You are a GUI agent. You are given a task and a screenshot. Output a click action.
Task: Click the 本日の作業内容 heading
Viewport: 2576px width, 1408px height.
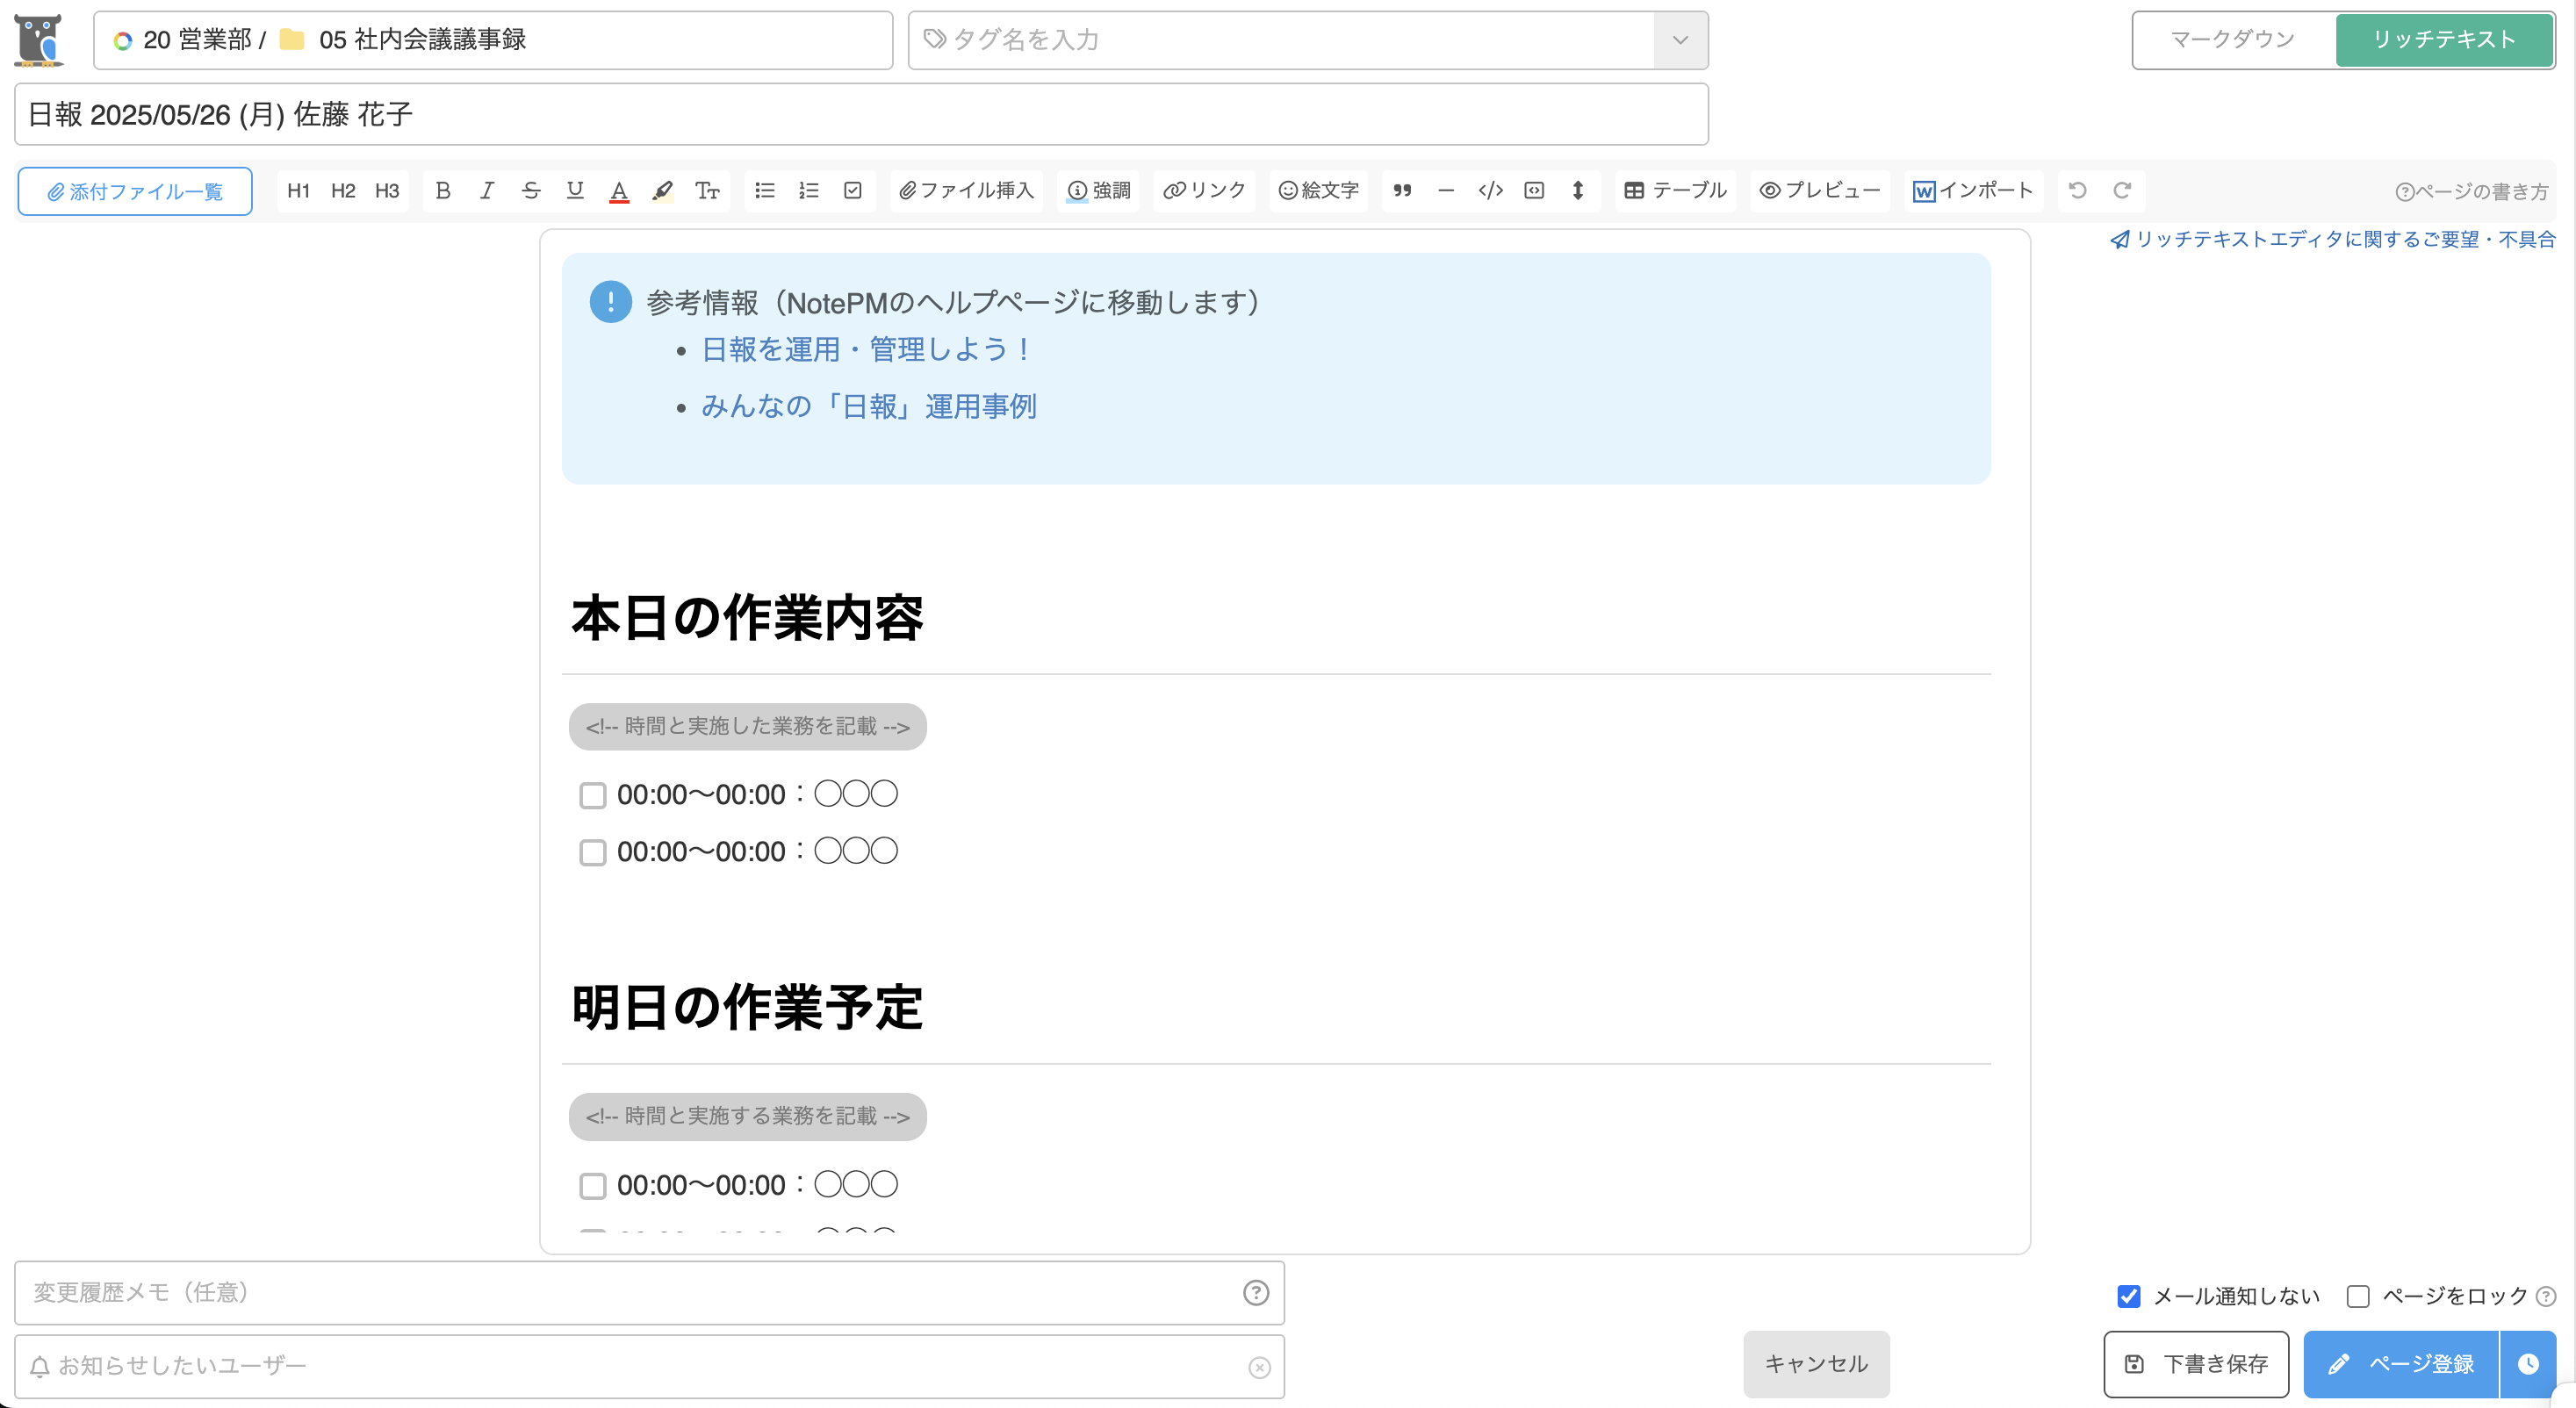click(747, 617)
